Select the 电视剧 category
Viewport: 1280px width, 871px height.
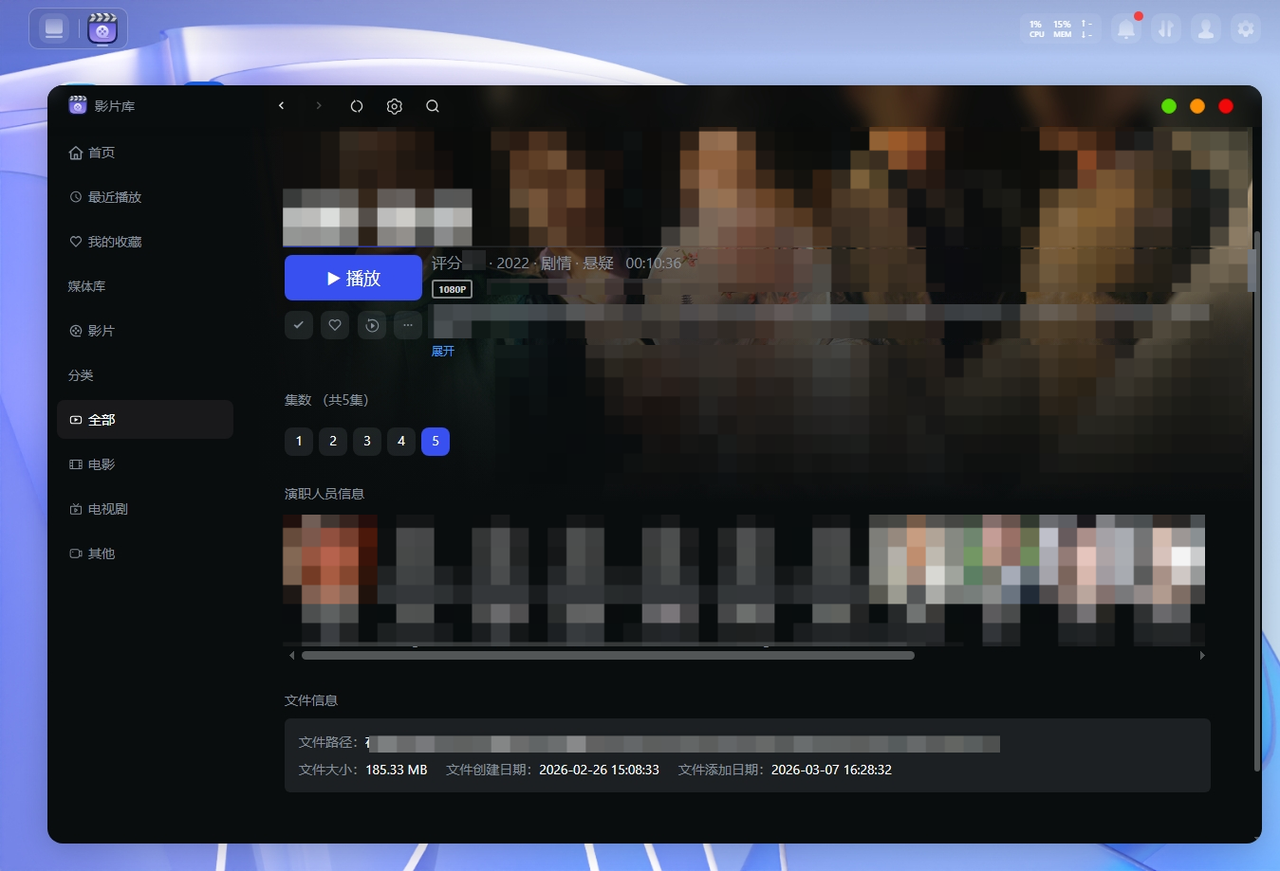(x=145, y=509)
